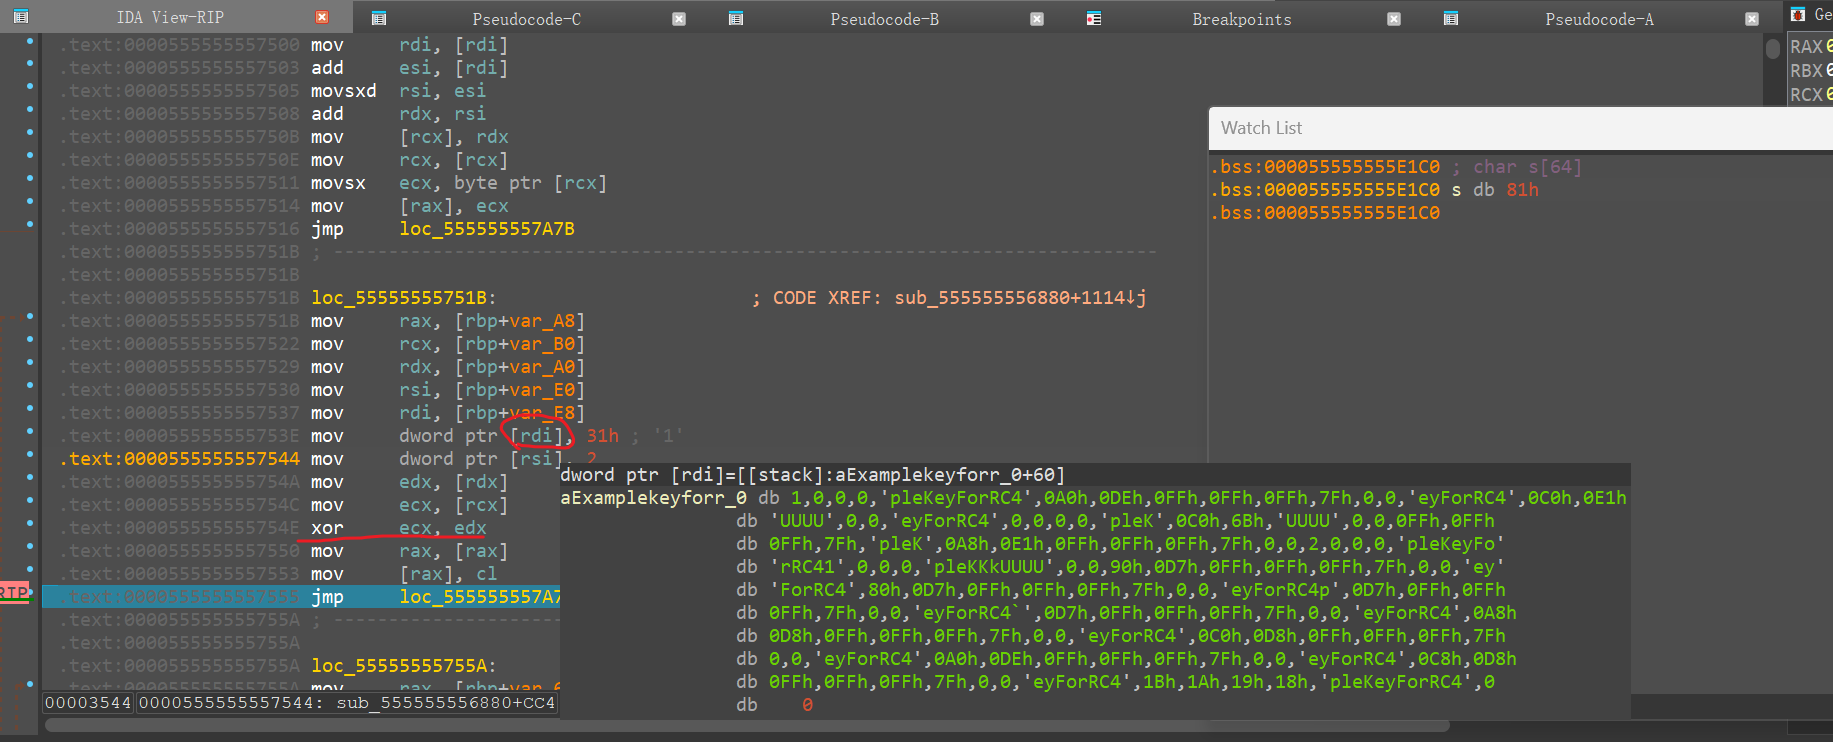This screenshot has height=742, width=1833.
Task: Click aExamplekeyforr_0 in the hint popup
Action: point(653,498)
